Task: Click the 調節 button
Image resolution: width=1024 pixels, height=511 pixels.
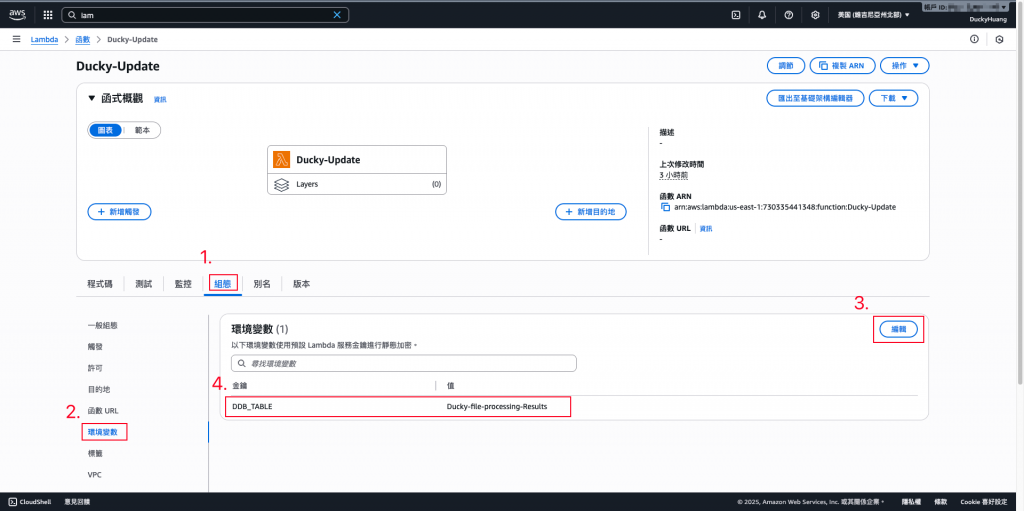Action: tap(785, 66)
